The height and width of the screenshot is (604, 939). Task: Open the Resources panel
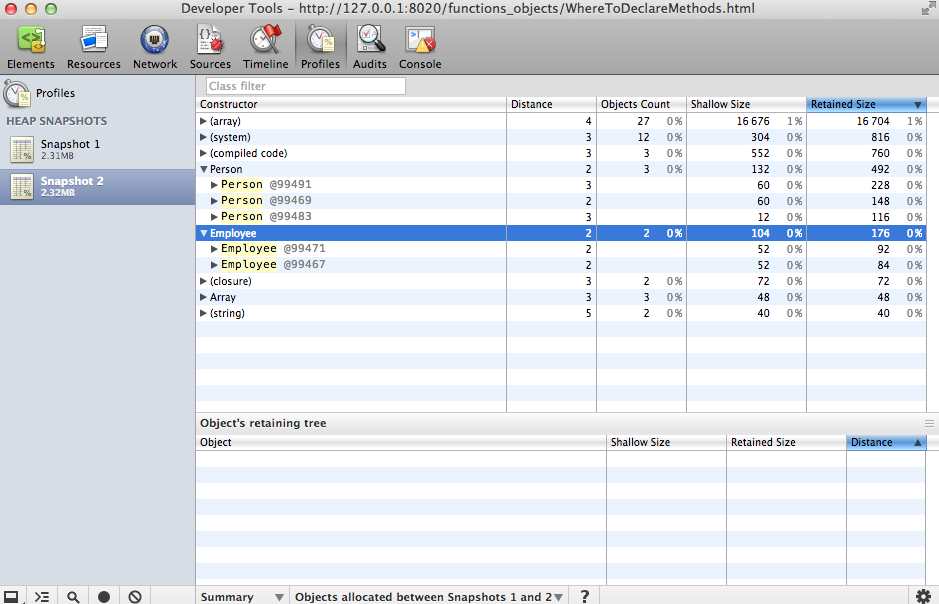[x=93, y=47]
